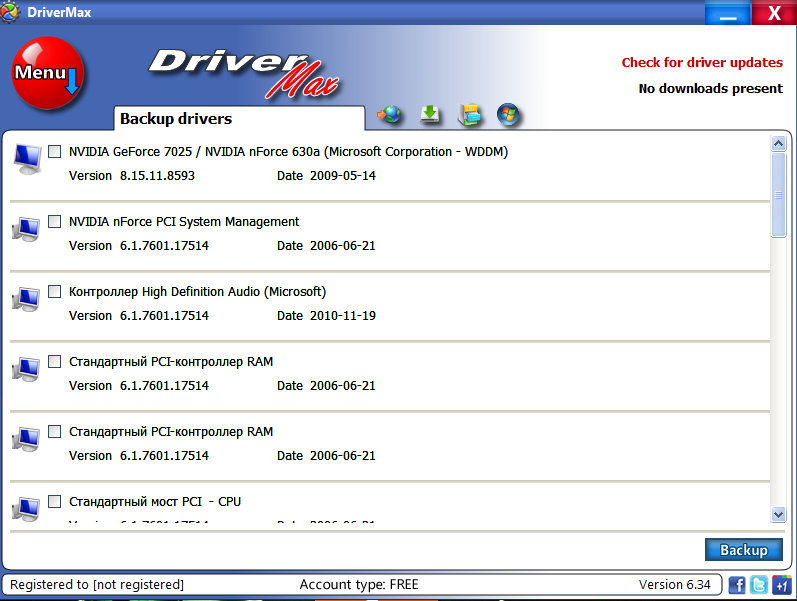Check the NVIDIA GeForce 7025 driver checkbox
797x601 pixels.
point(54,152)
